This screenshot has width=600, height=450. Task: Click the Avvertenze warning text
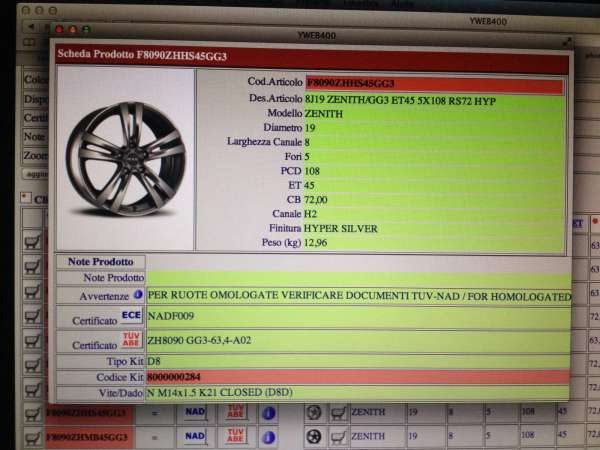359,295
